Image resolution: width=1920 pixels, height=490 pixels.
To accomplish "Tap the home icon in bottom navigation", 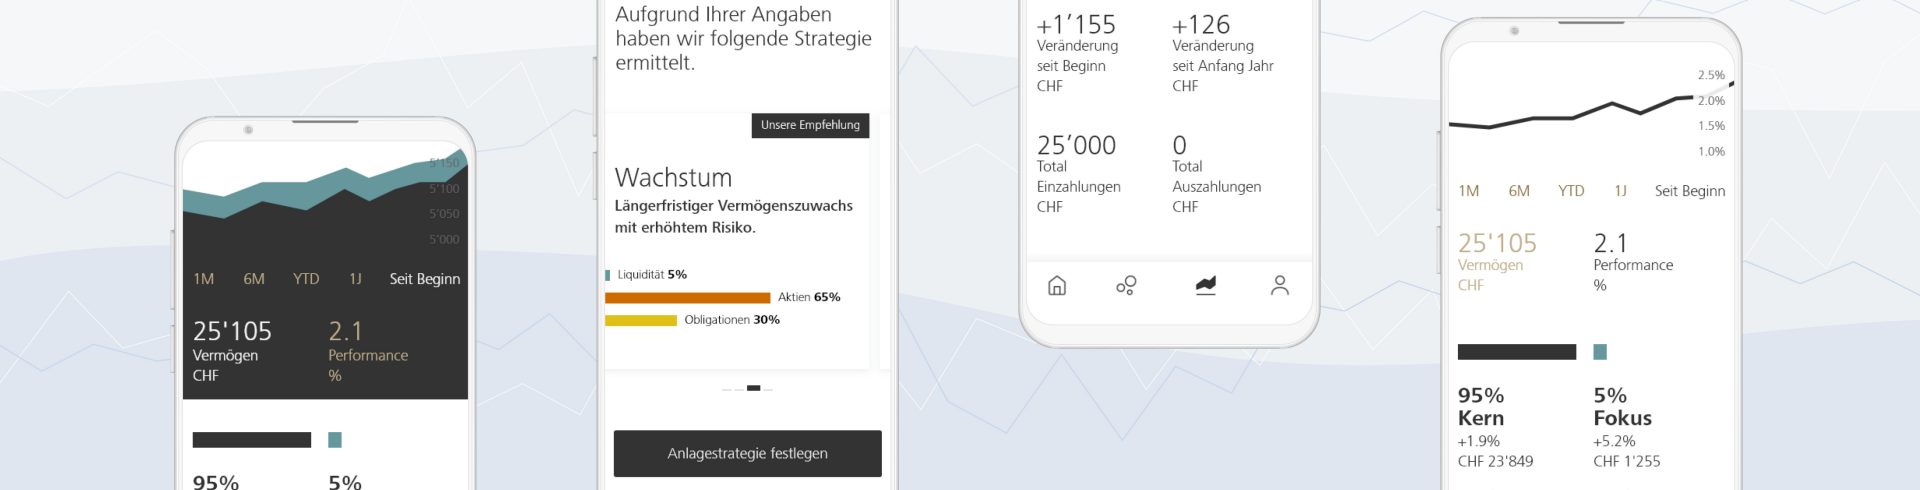I will pos(1056,286).
